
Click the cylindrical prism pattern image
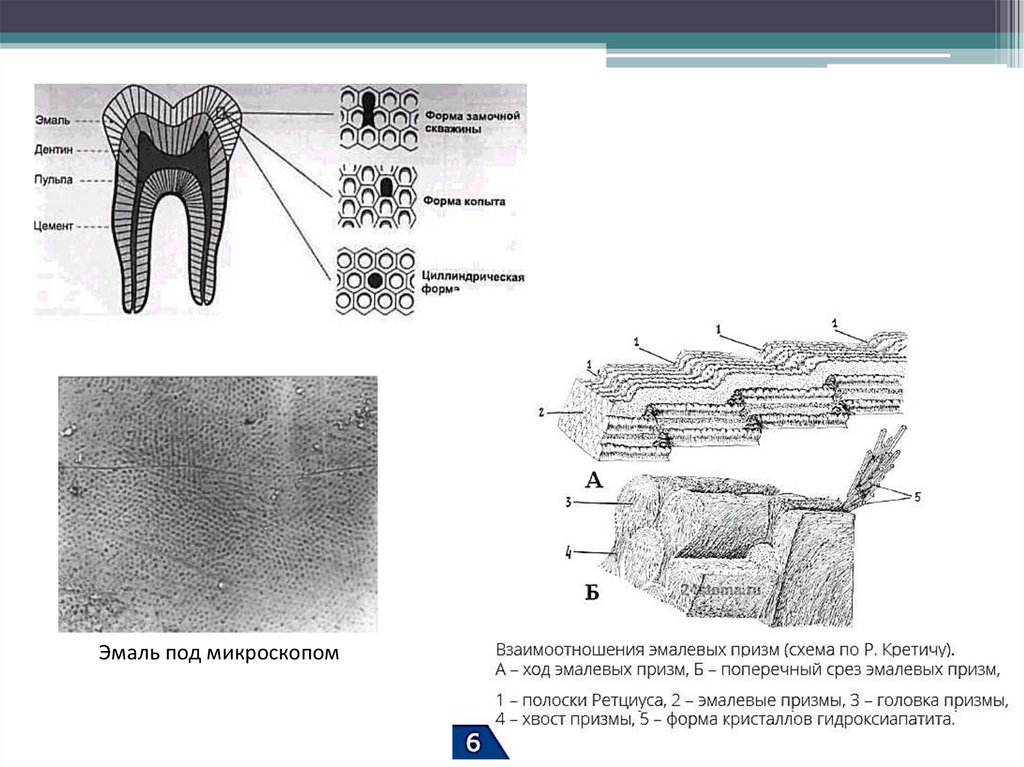point(376,281)
